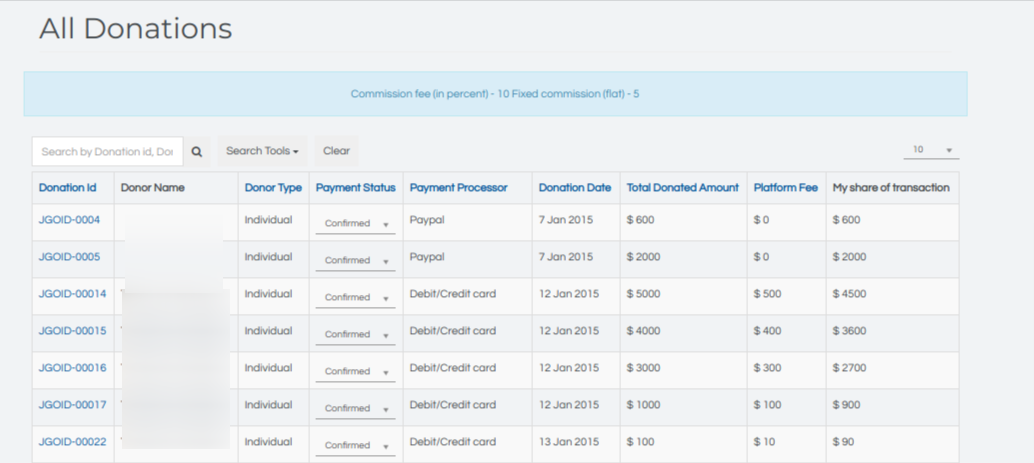Change payment status for JGOID-00015
The height and width of the screenshot is (463, 1034).
[x=355, y=335]
